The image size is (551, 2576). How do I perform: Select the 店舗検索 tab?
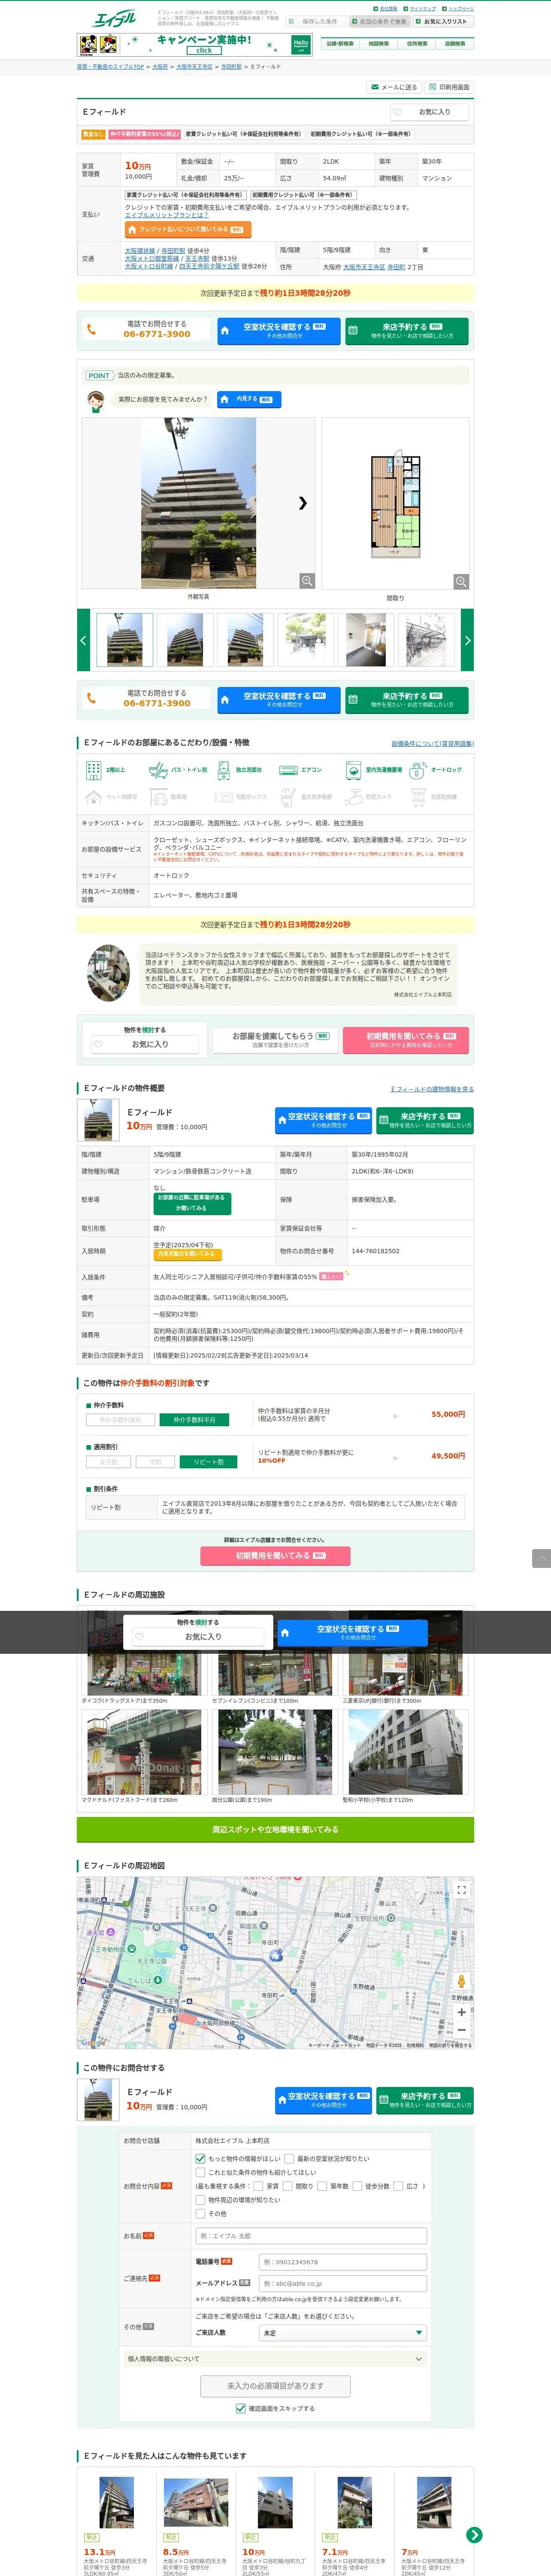coord(455,44)
